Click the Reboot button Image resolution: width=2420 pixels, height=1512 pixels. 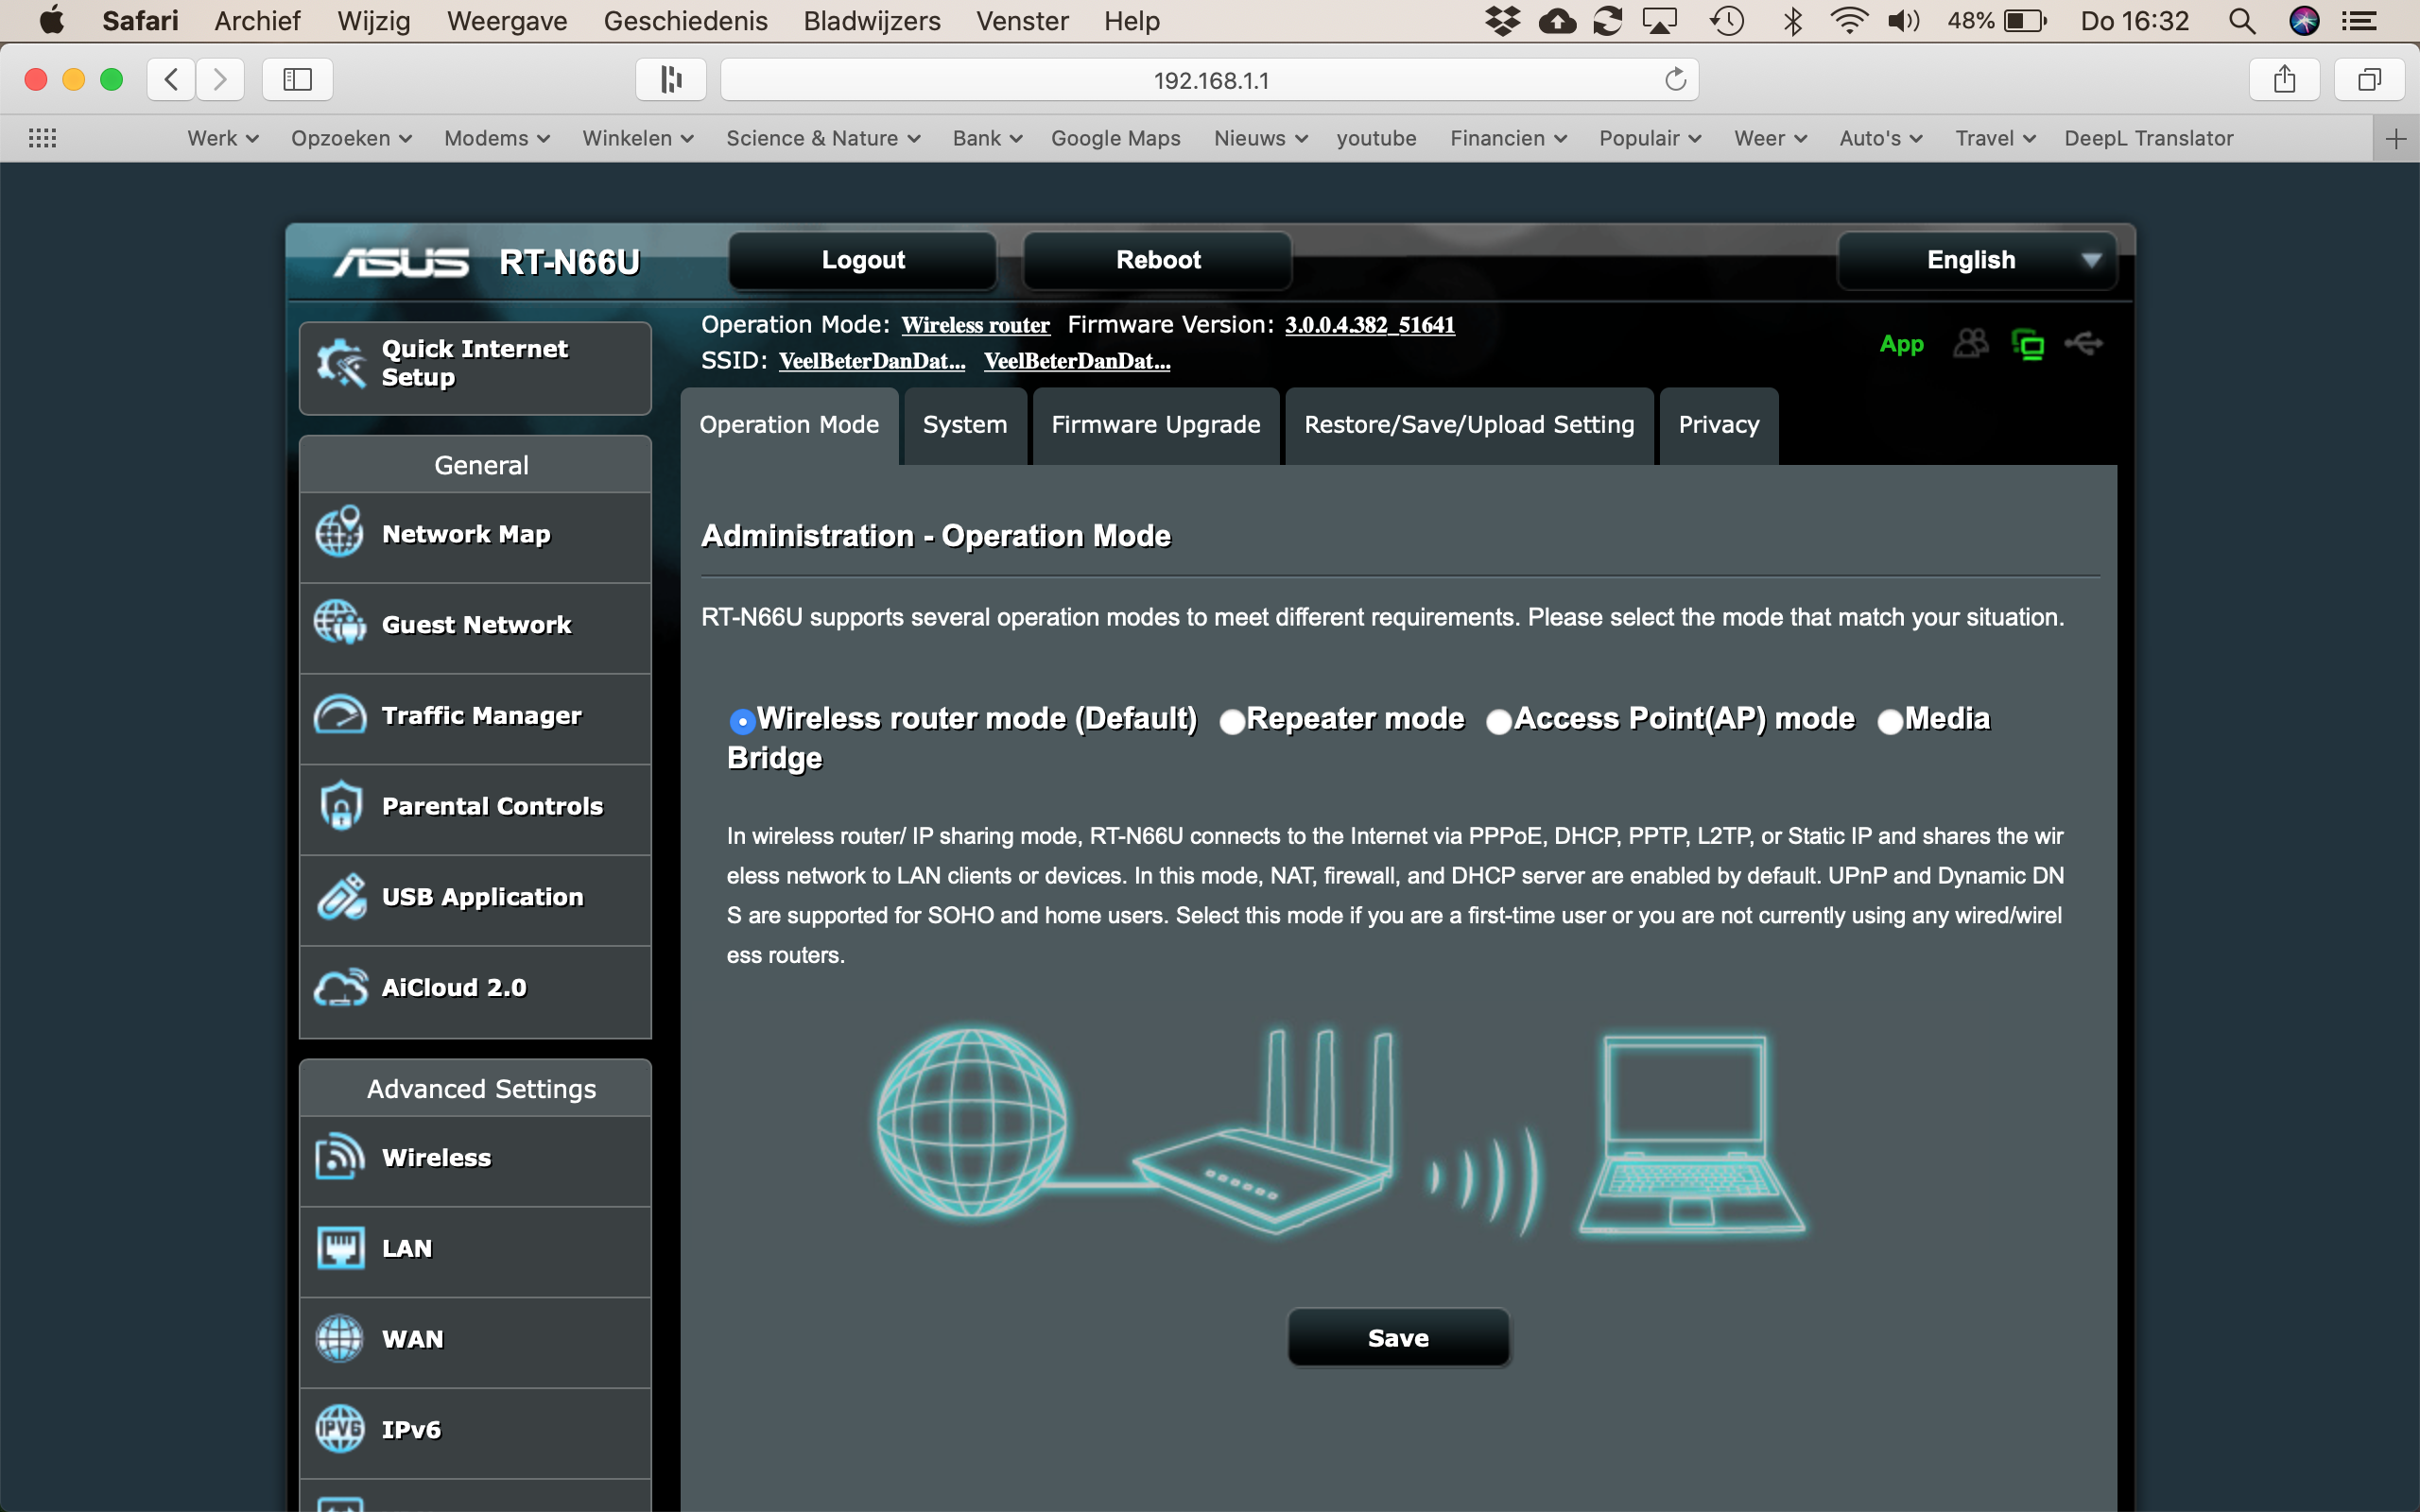coord(1157,261)
